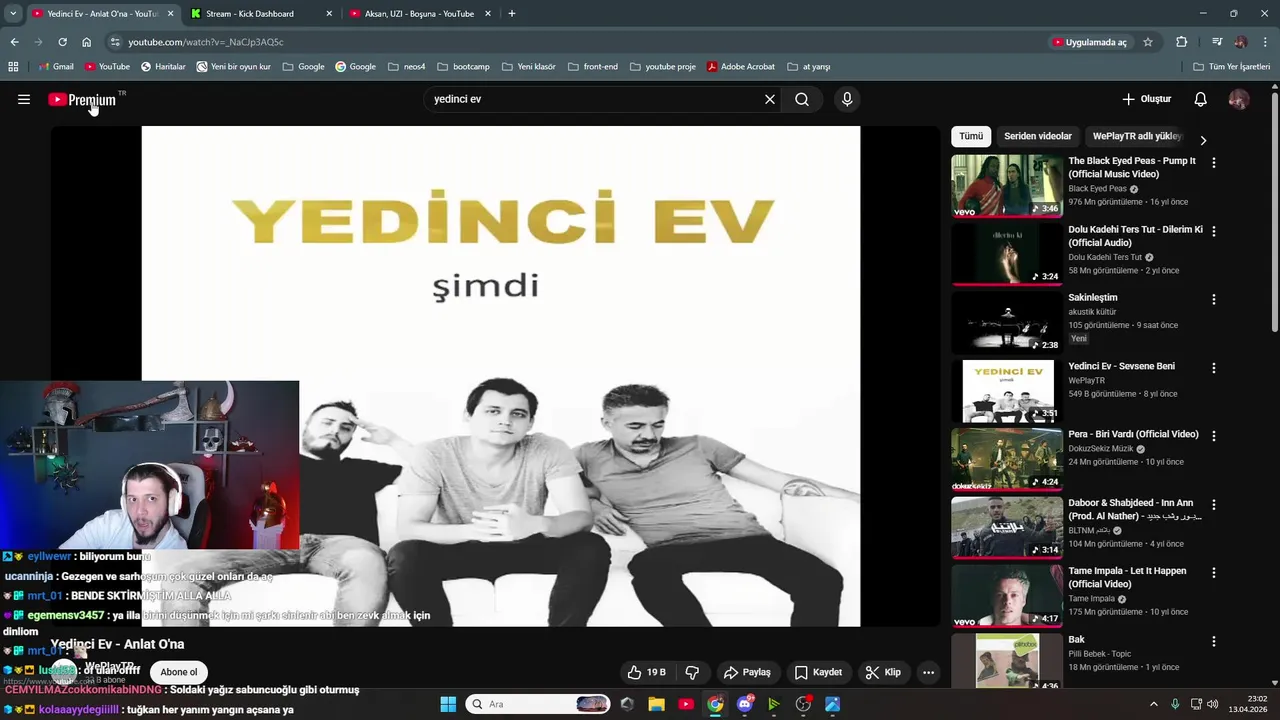Start voice search with the microphone

click(x=847, y=99)
